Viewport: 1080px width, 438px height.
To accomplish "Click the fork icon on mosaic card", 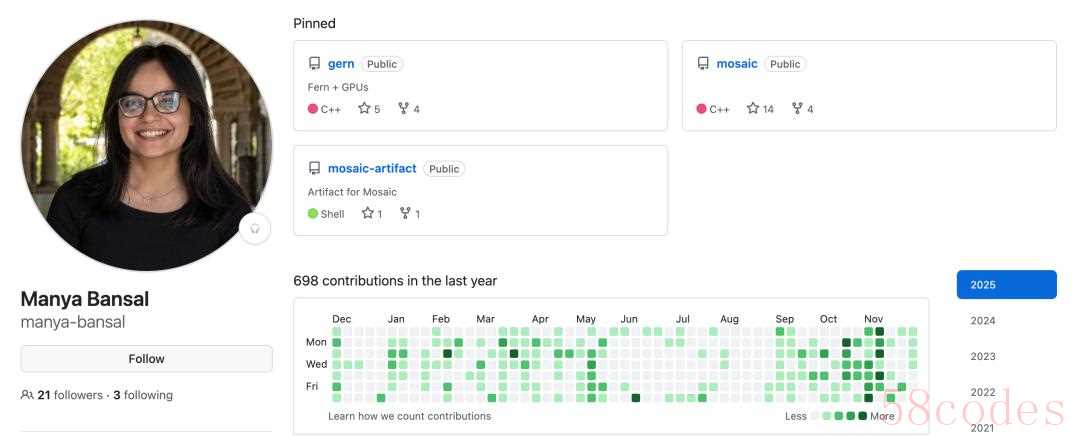I will click(x=797, y=109).
